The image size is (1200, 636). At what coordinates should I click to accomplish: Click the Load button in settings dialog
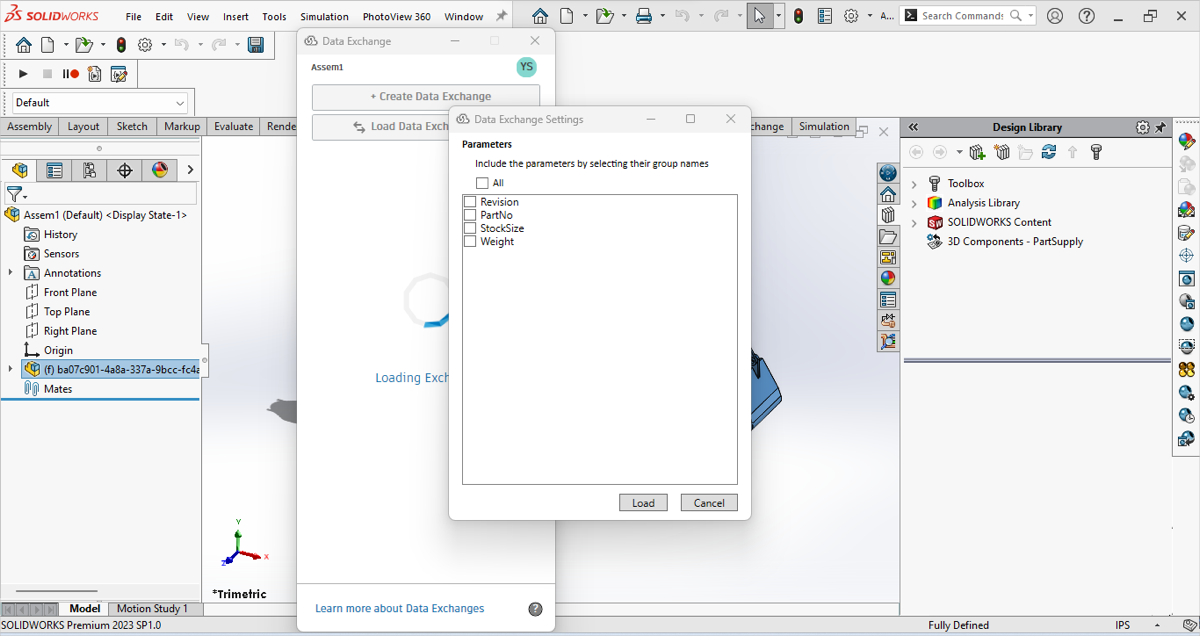pyautogui.click(x=643, y=503)
